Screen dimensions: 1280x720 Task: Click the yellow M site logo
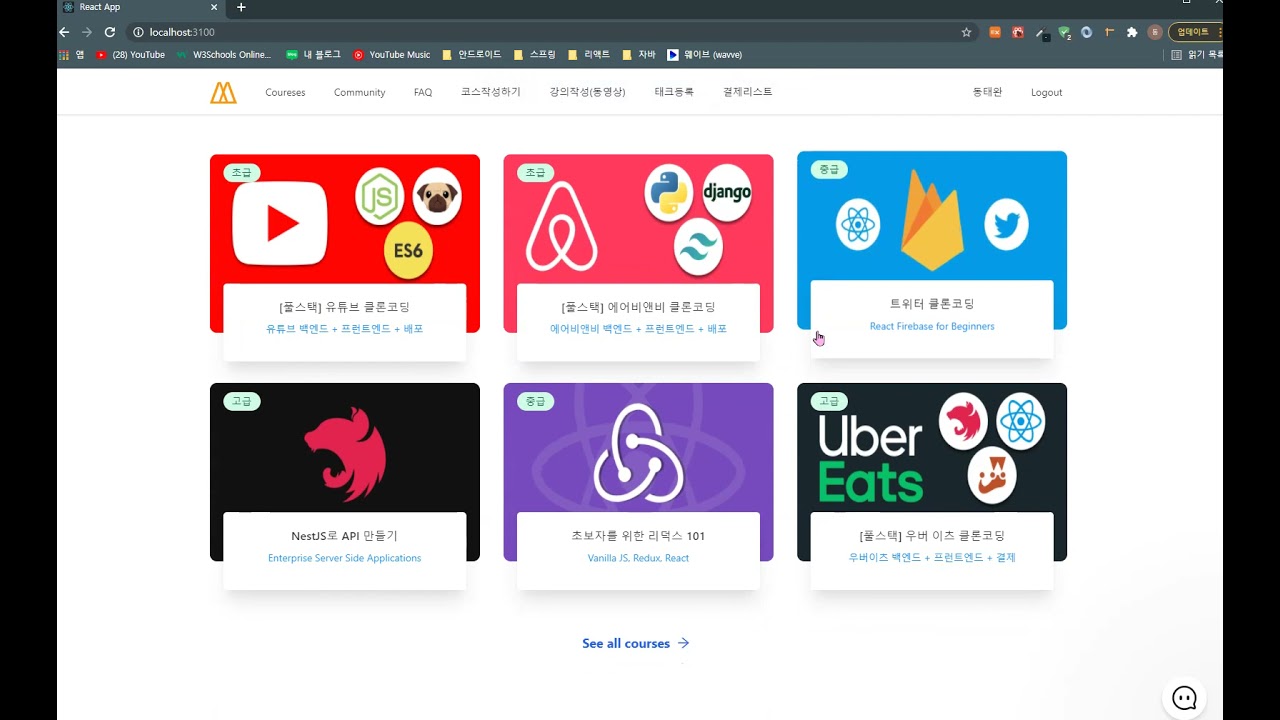tap(223, 93)
